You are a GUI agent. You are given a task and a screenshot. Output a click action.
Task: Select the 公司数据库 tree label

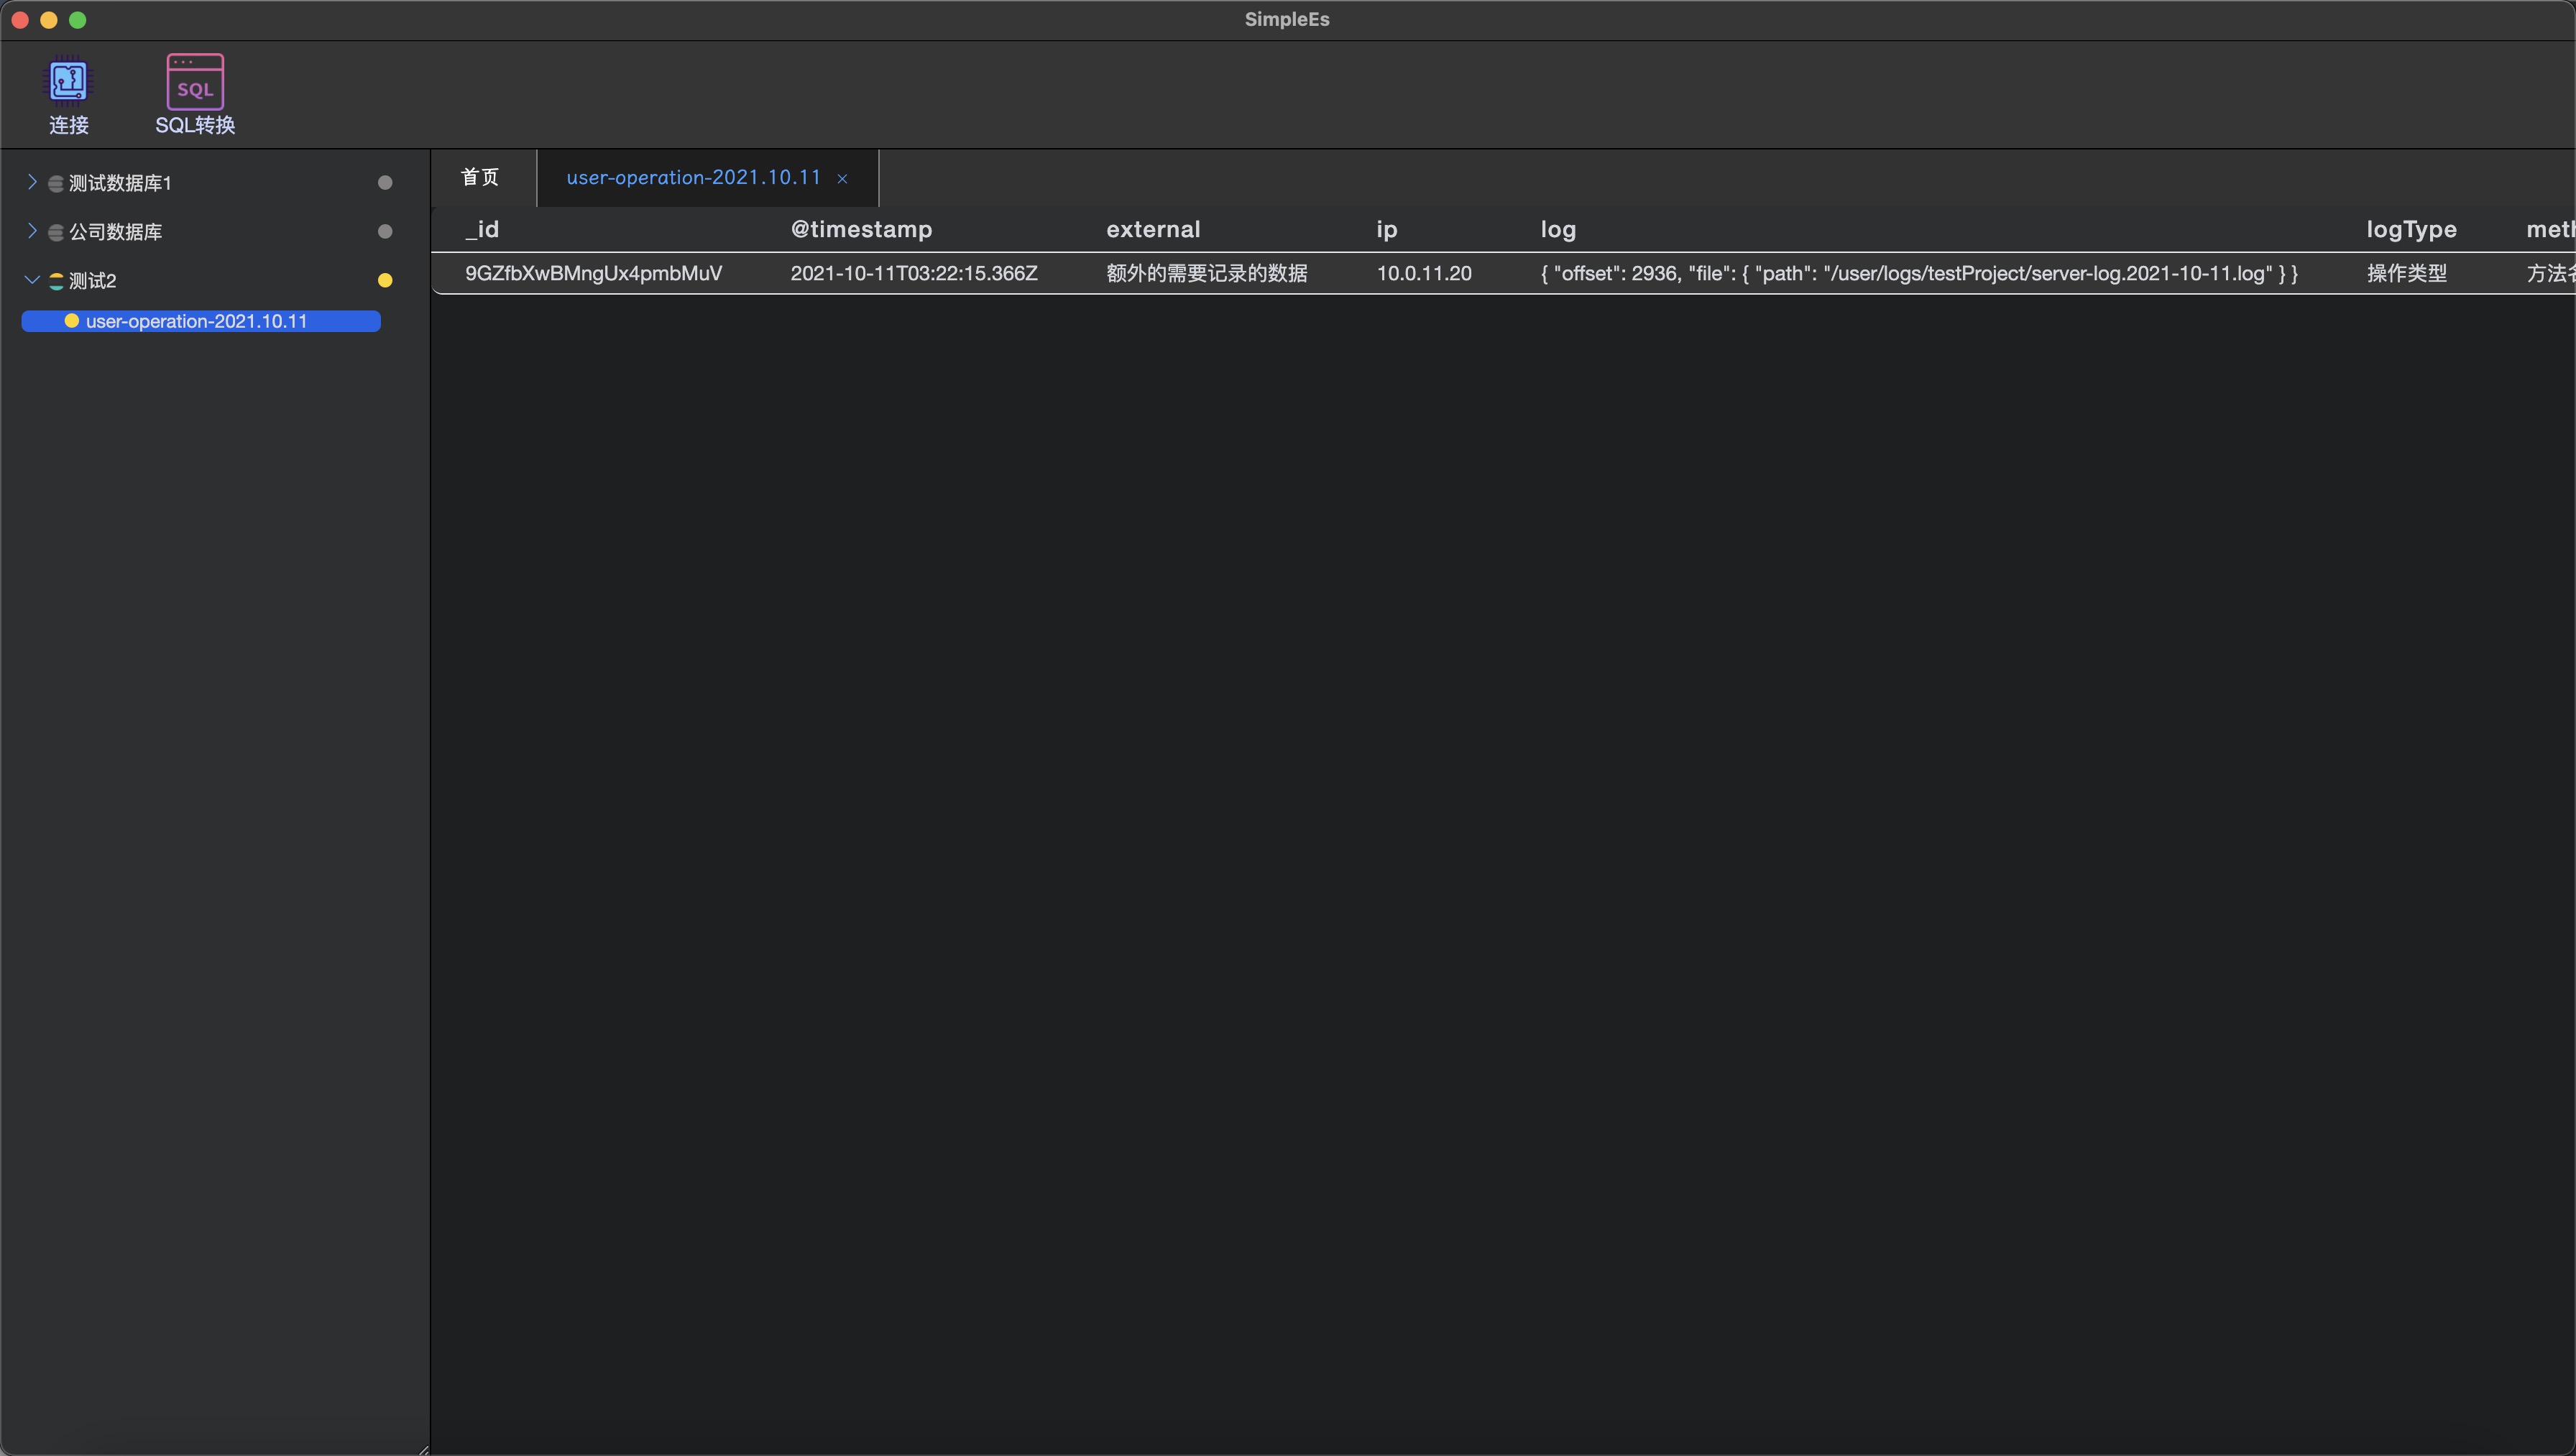(115, 232)
